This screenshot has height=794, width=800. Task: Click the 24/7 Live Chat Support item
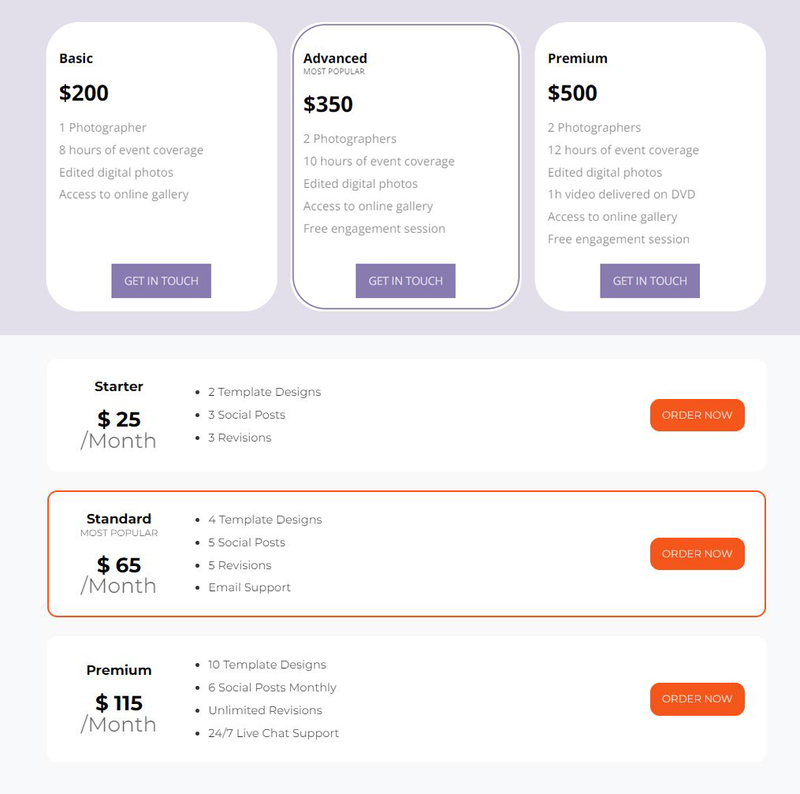273,733
